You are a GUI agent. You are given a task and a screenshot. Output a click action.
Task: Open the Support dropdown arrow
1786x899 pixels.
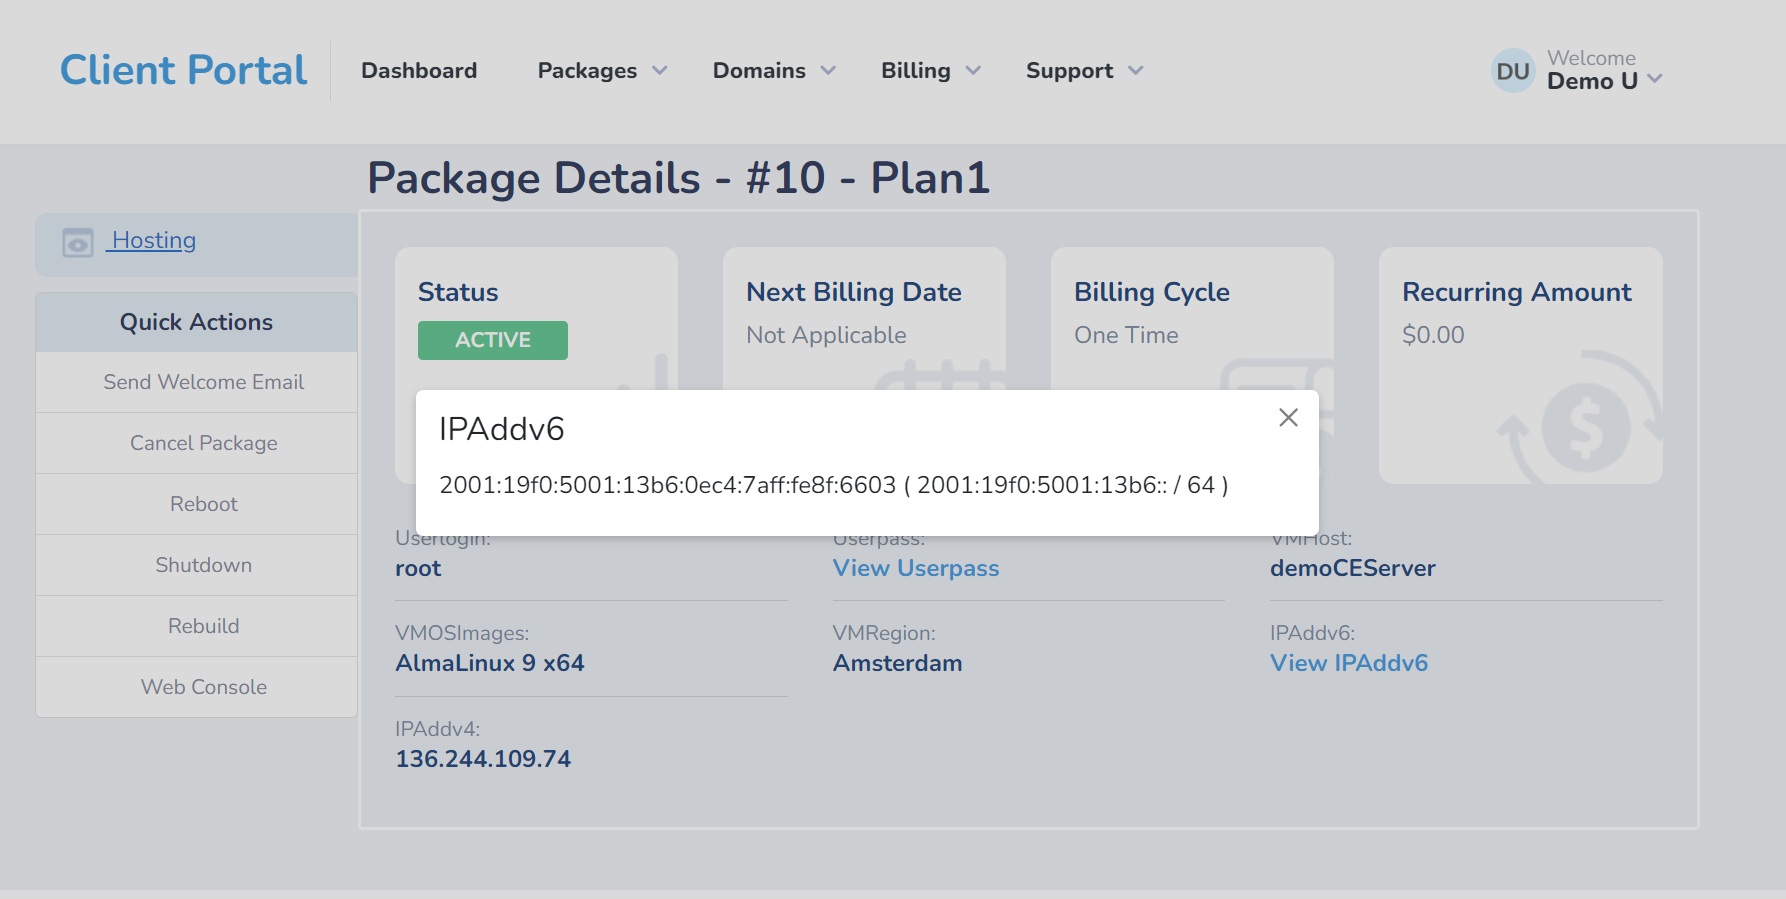coord(1136,71)
